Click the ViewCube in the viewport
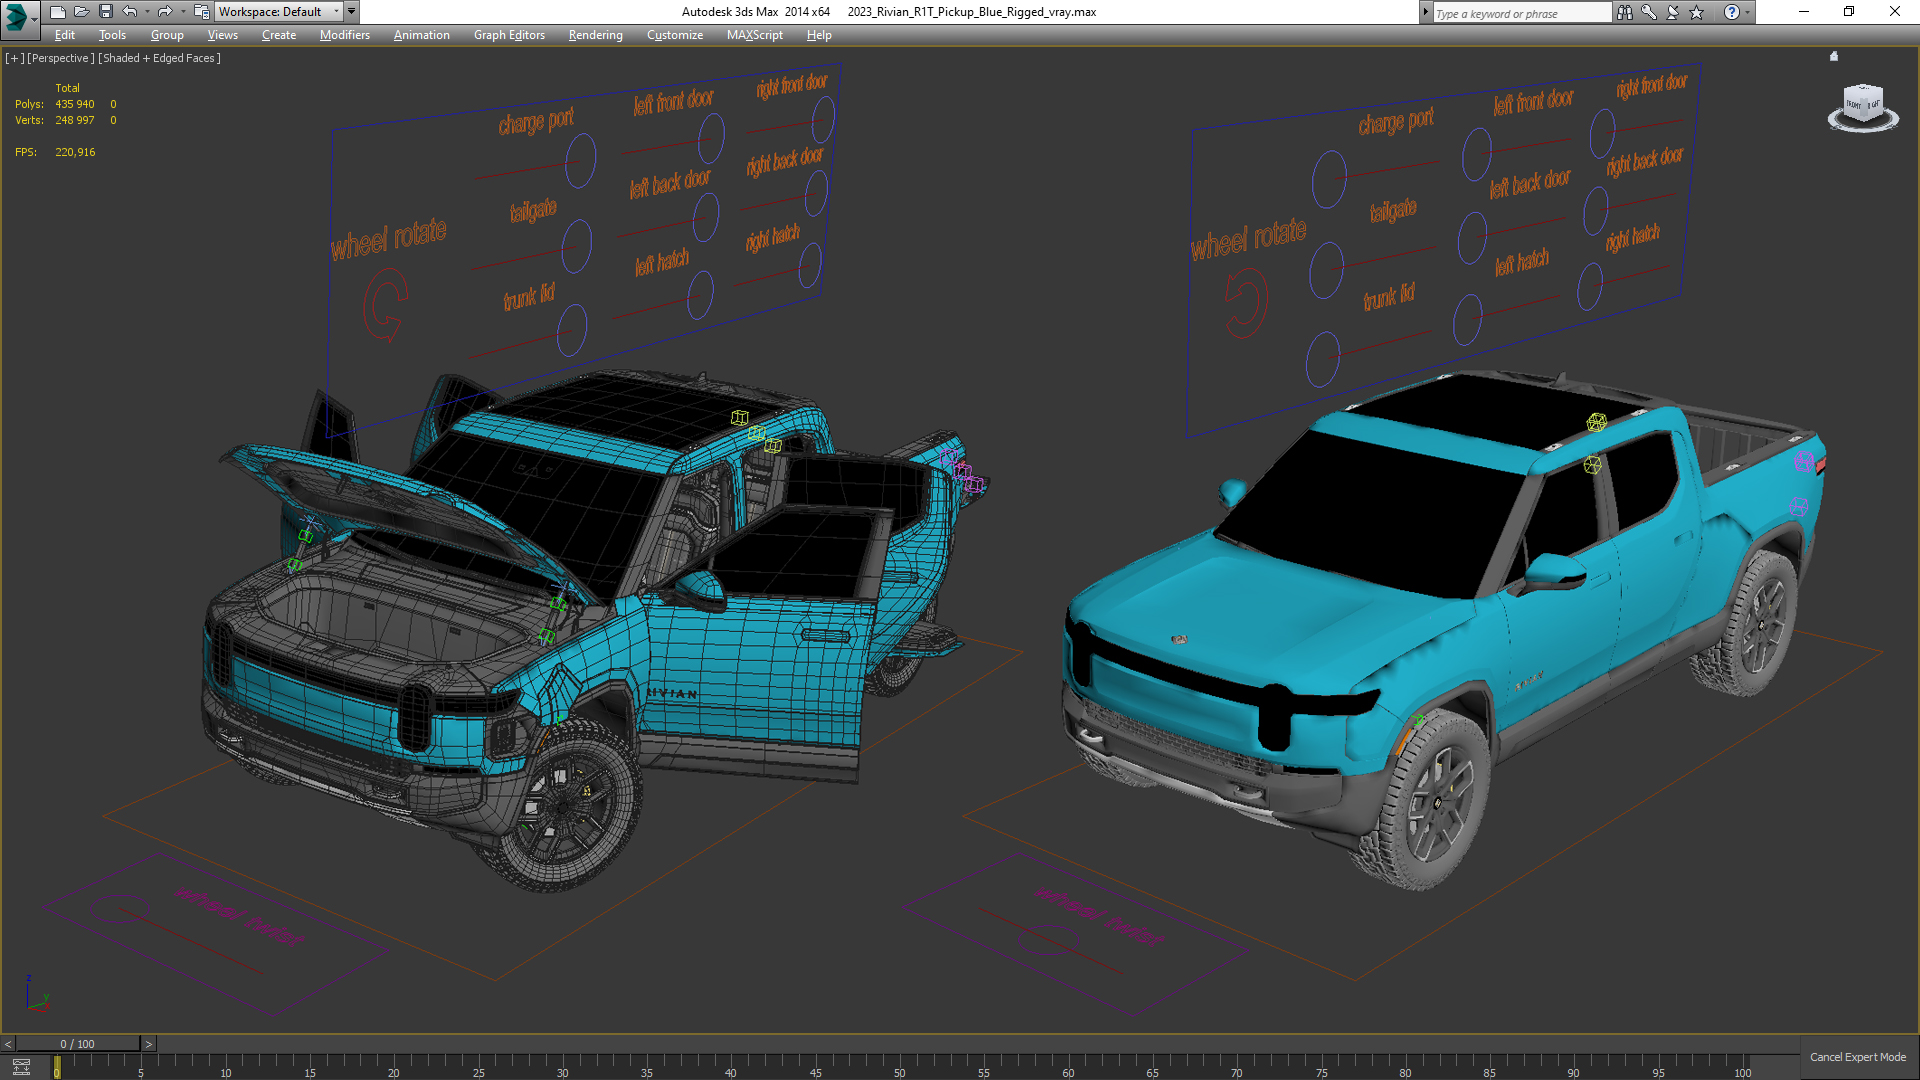This screenshot has width=1920, height=1080. 1863,105
